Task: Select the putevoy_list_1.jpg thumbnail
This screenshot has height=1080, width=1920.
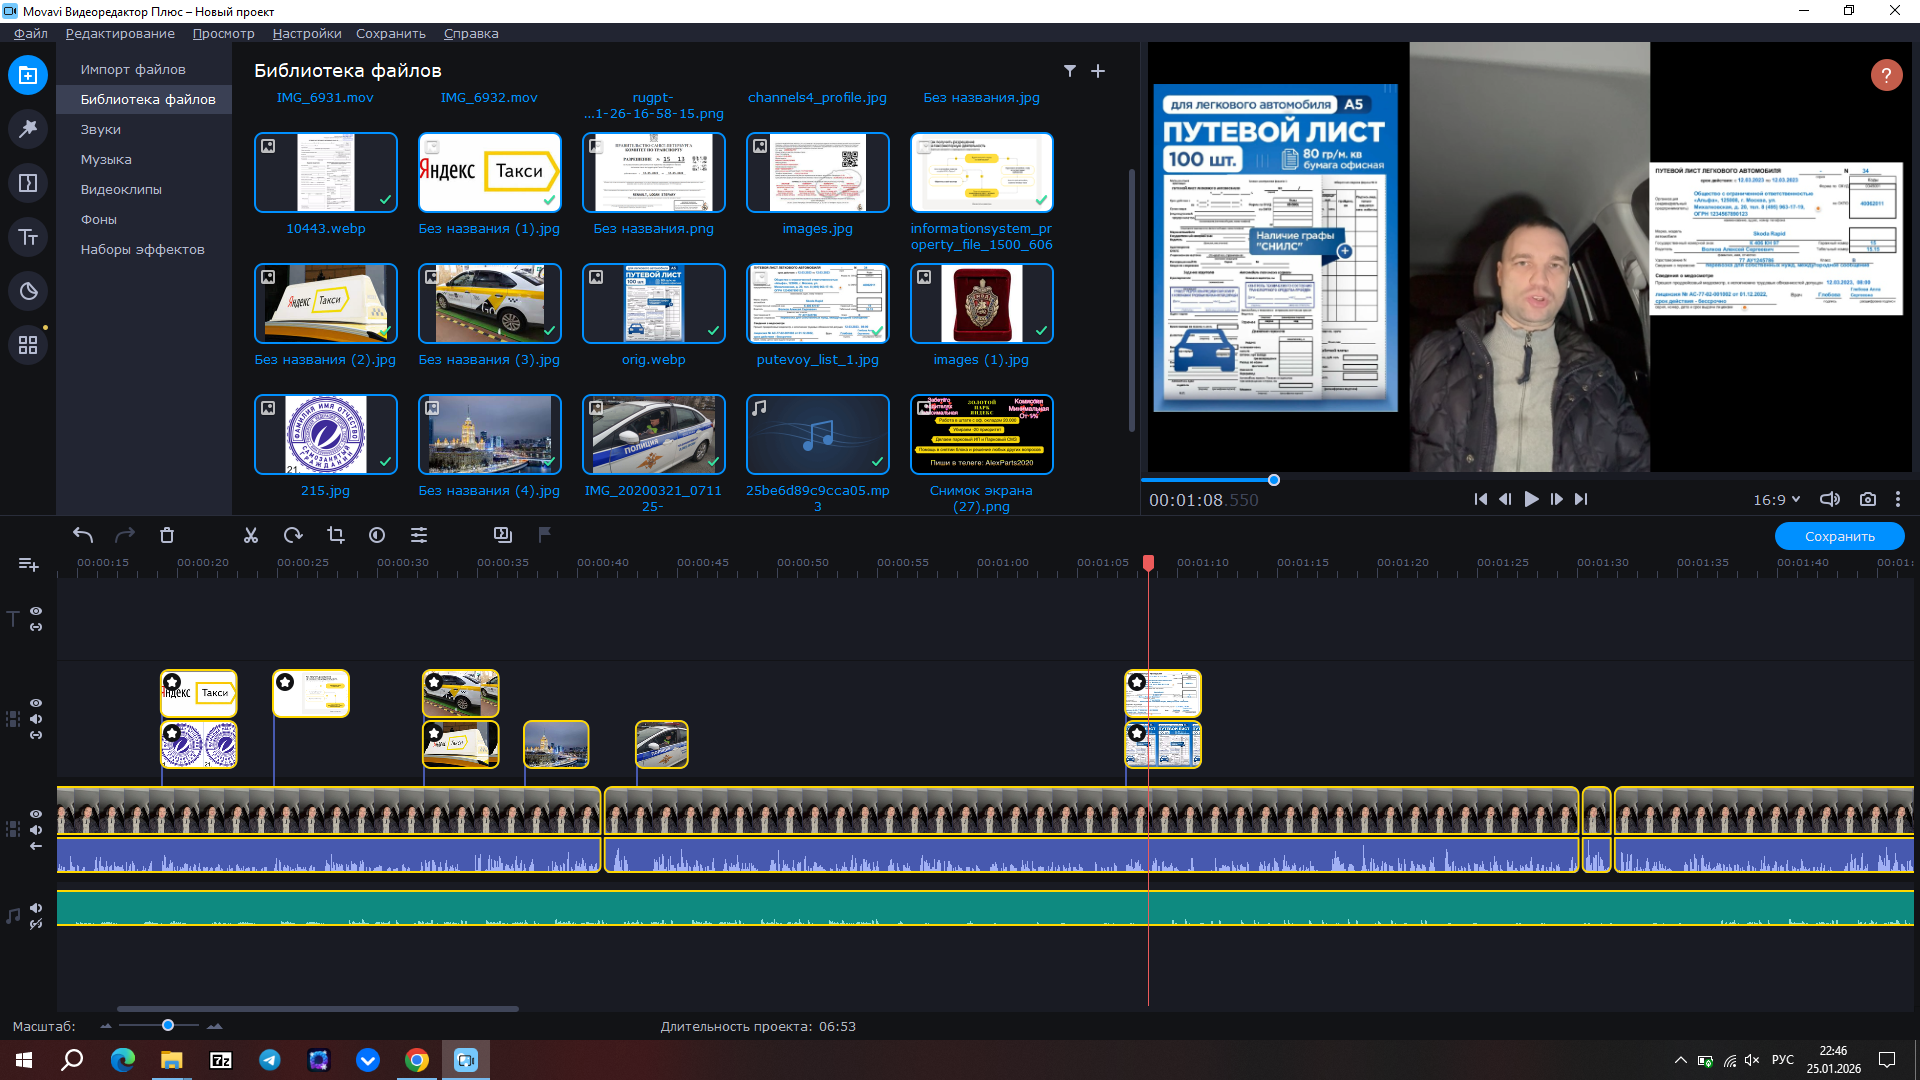Action: [x=817, y=303]
